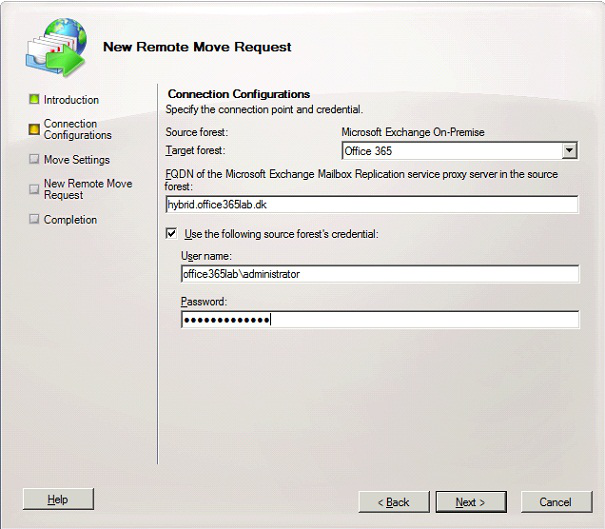Screen dimensions: 605x529
Task: Select the Connection Configurations step label
Action: (78, 129)
